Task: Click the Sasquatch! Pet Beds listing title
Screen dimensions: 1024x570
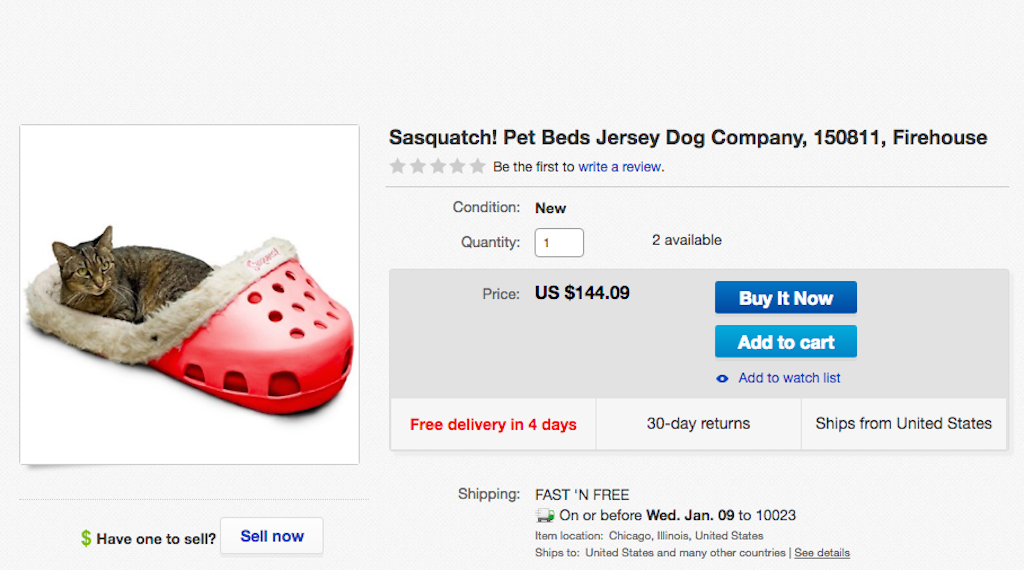Action: click(687, 138)
